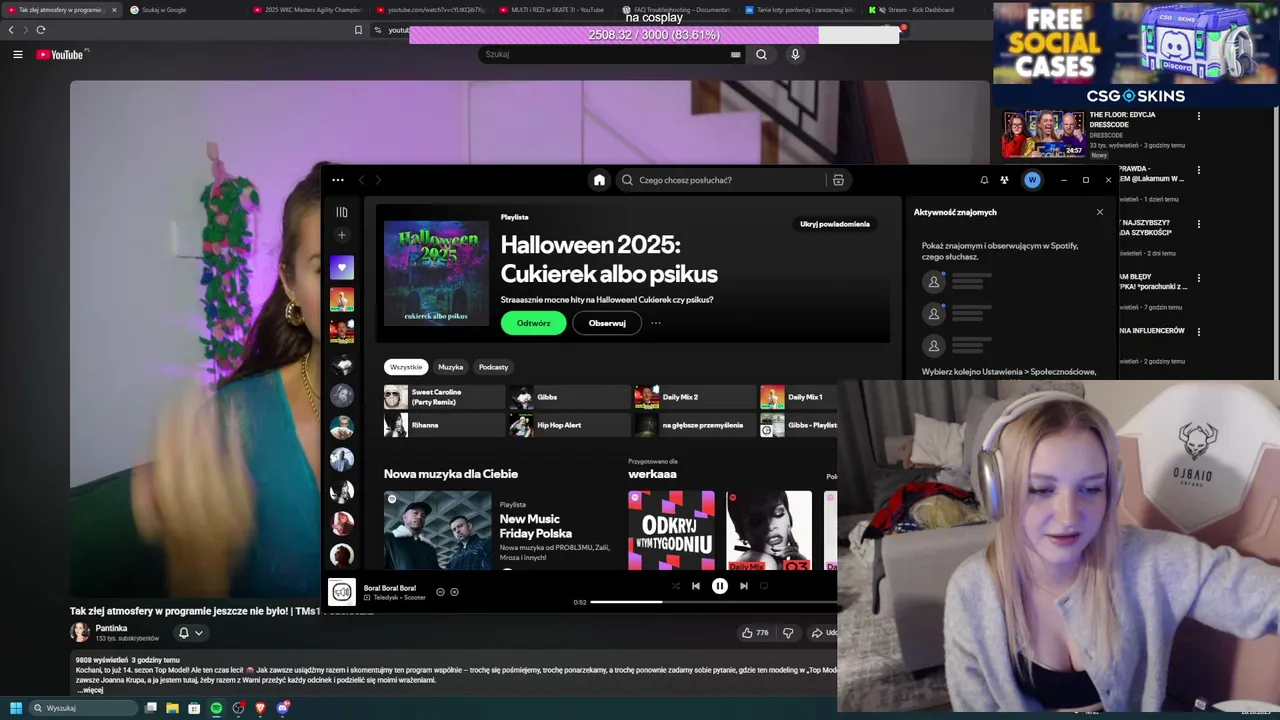
Task: Open Spotify friend activity icon
Action: click(x=1004, y=180)
